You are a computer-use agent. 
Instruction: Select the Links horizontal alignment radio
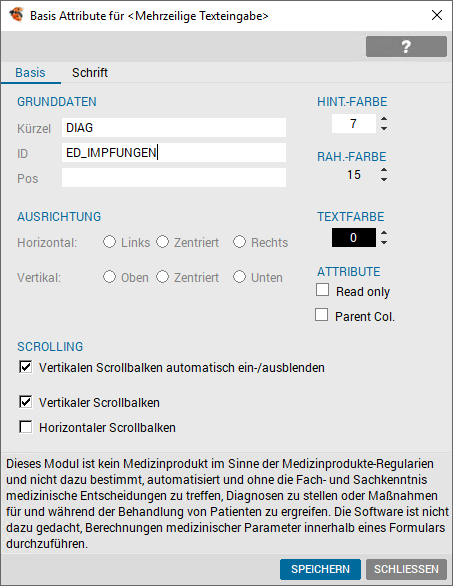[x=110, y=242]
